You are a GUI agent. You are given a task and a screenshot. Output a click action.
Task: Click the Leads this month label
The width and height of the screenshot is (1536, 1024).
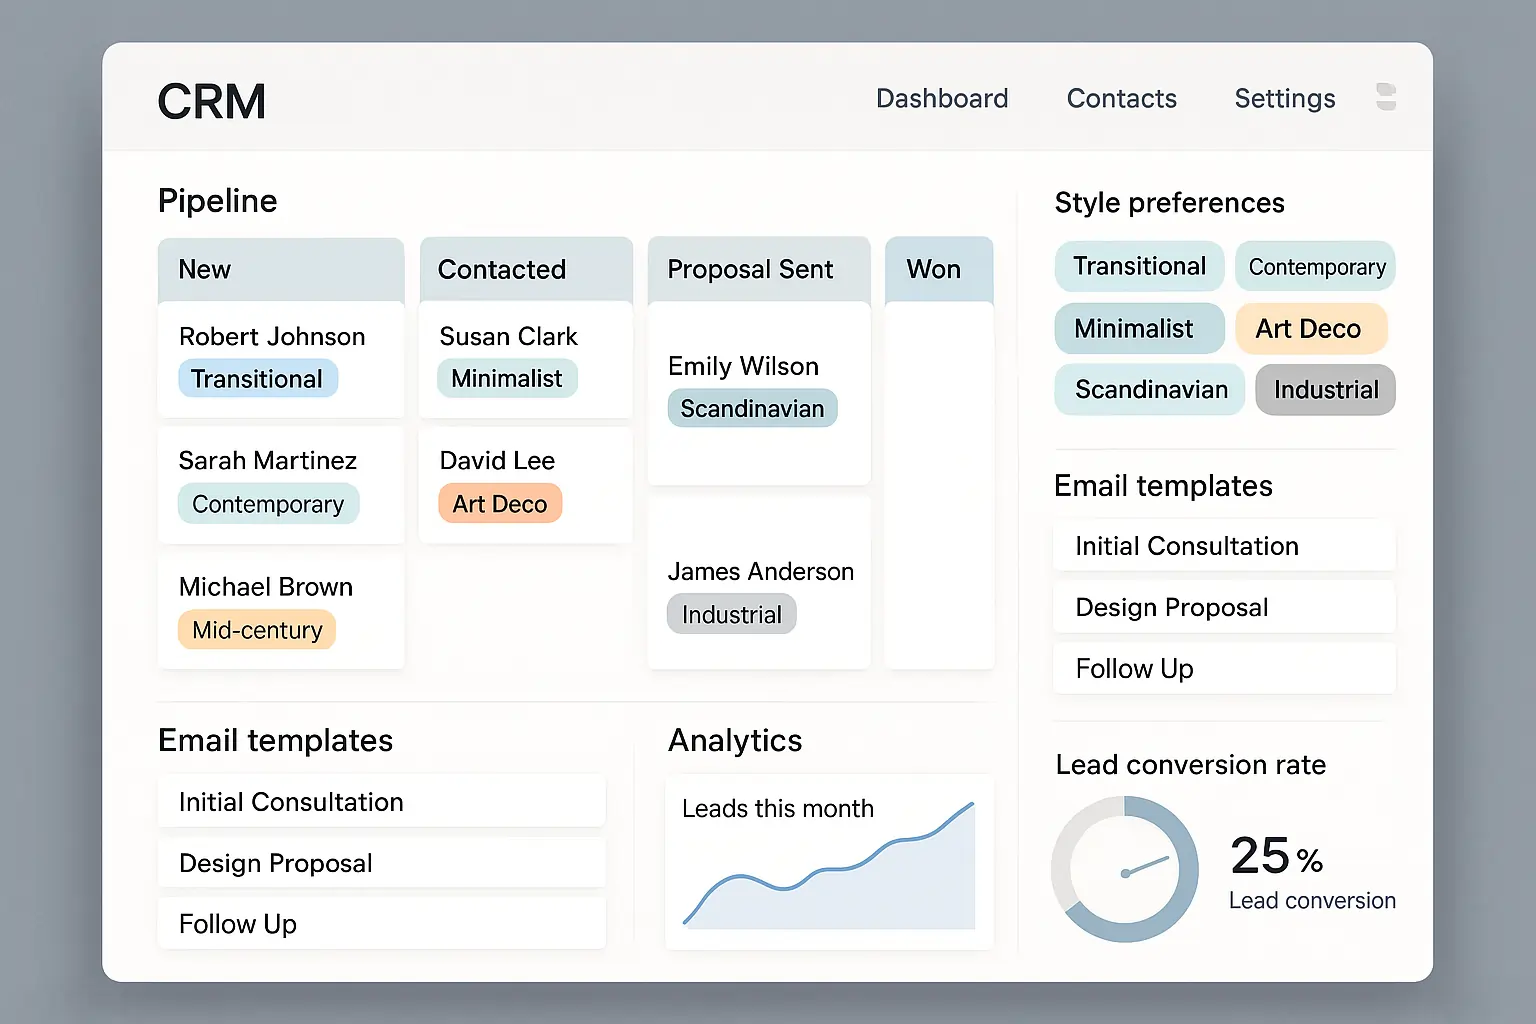[x=778, y=808]
